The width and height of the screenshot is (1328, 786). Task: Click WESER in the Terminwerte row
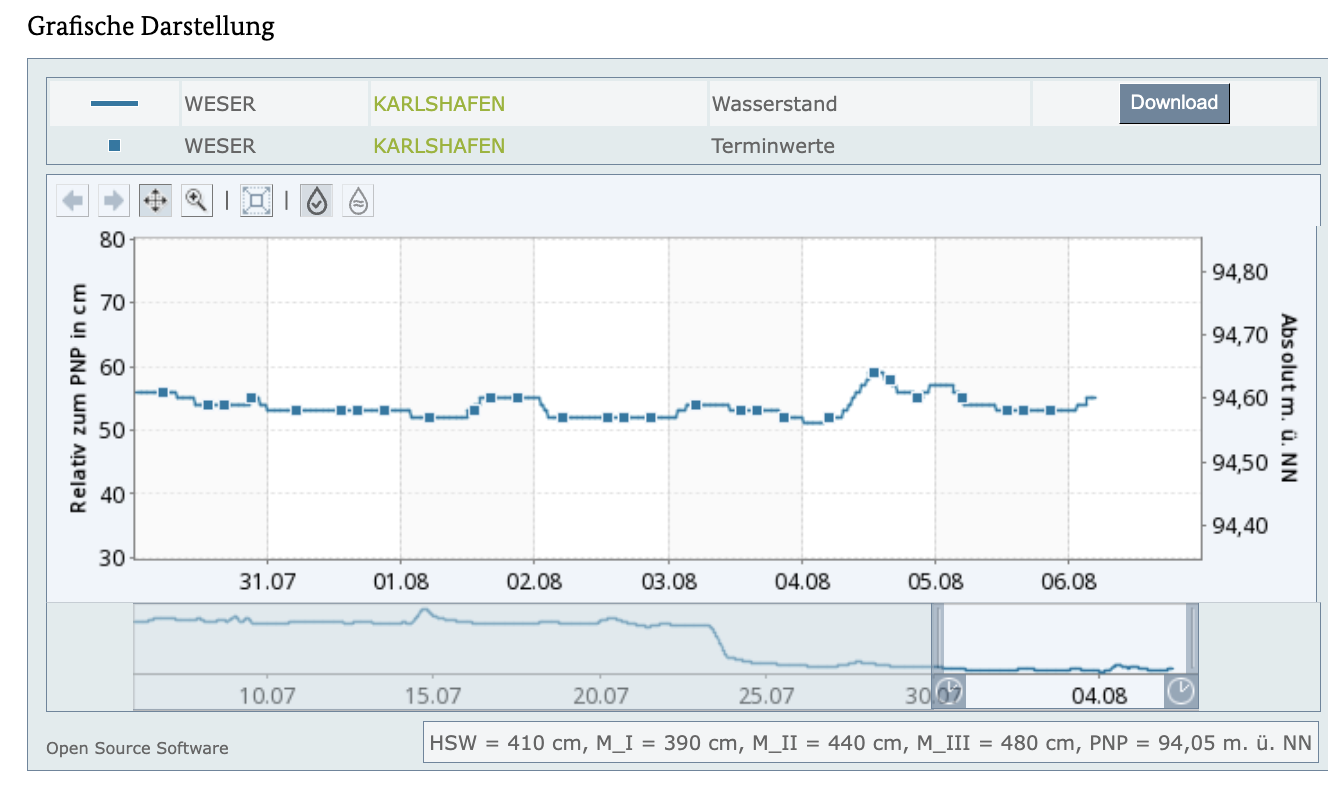tap(220, 146)
